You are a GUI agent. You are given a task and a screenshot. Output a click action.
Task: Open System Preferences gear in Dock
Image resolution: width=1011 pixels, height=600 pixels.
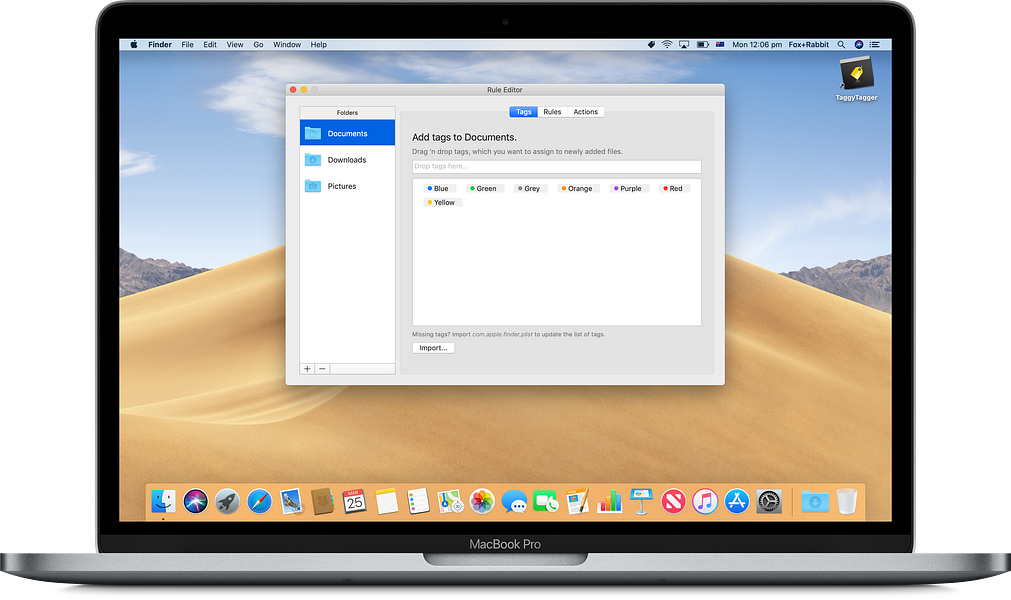(769, 501)
